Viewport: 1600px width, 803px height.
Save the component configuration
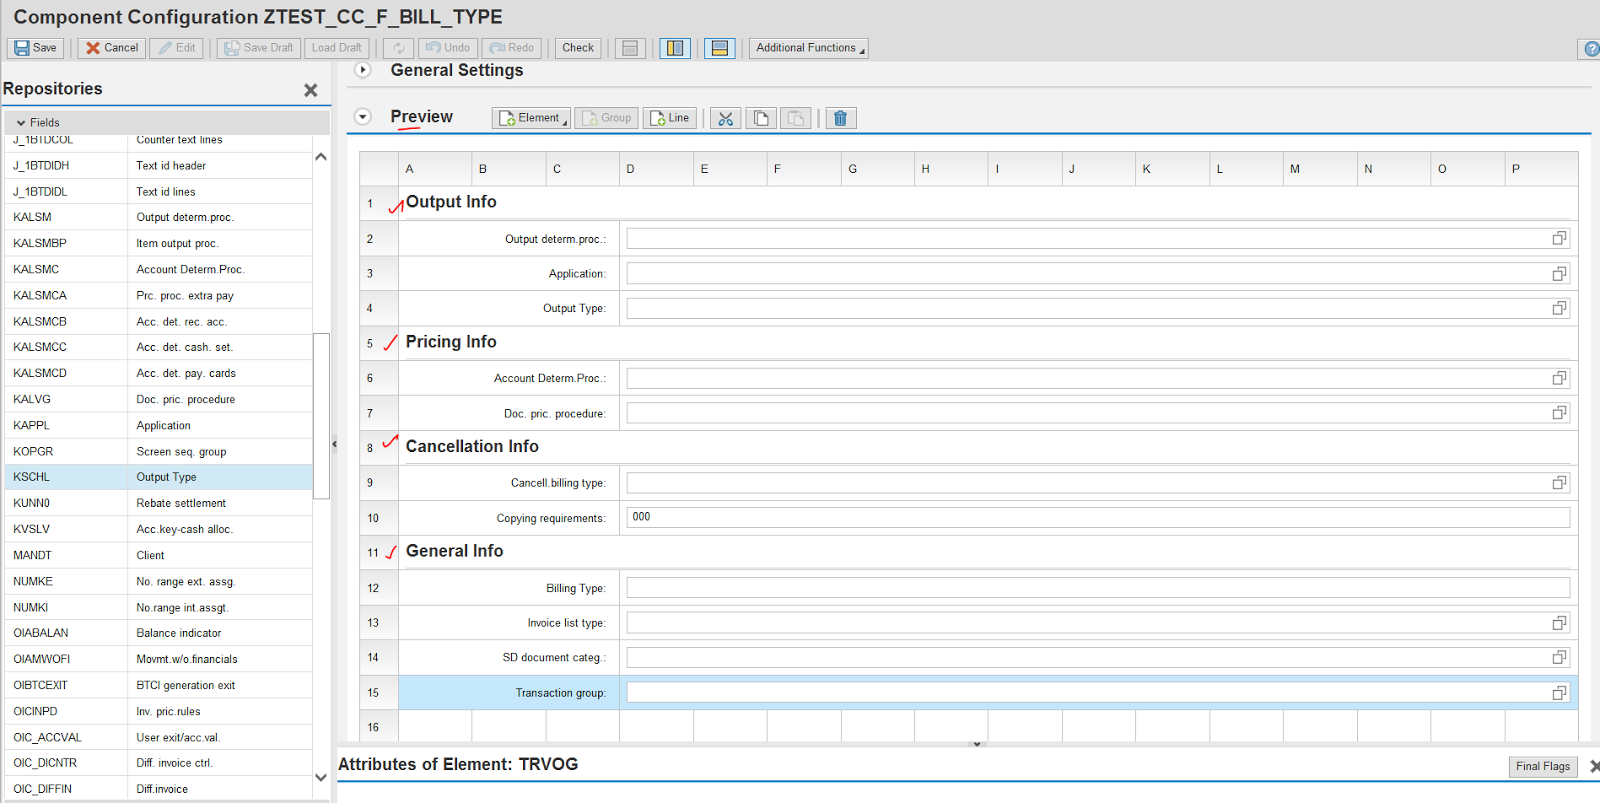tap(35, 48)
